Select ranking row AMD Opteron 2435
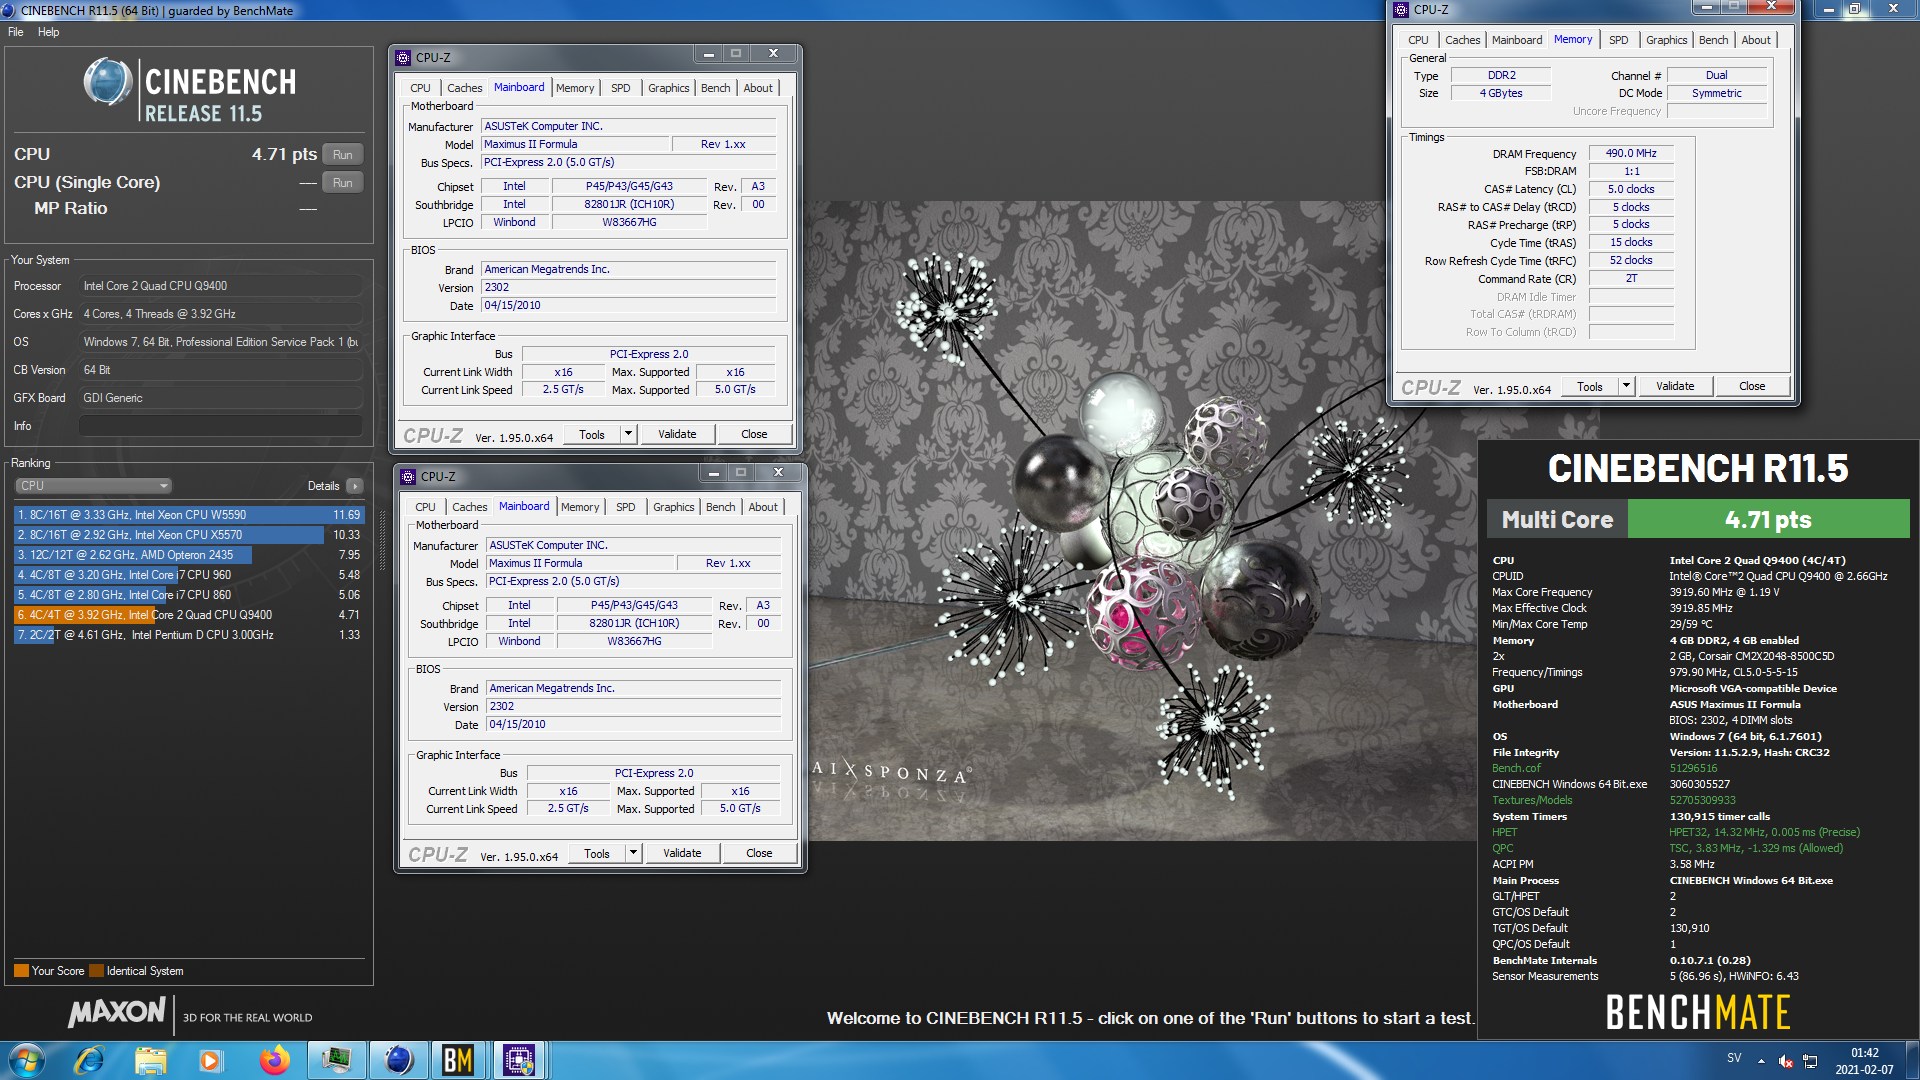Image resolution: width=1920 pixels, height=1080 pixels. [189, 555]
